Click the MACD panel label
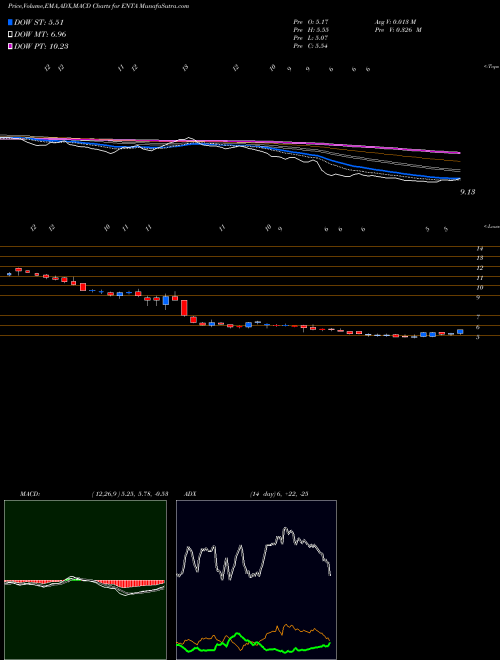The height and width of the screenshot is (660, 500). pos(30,494)
